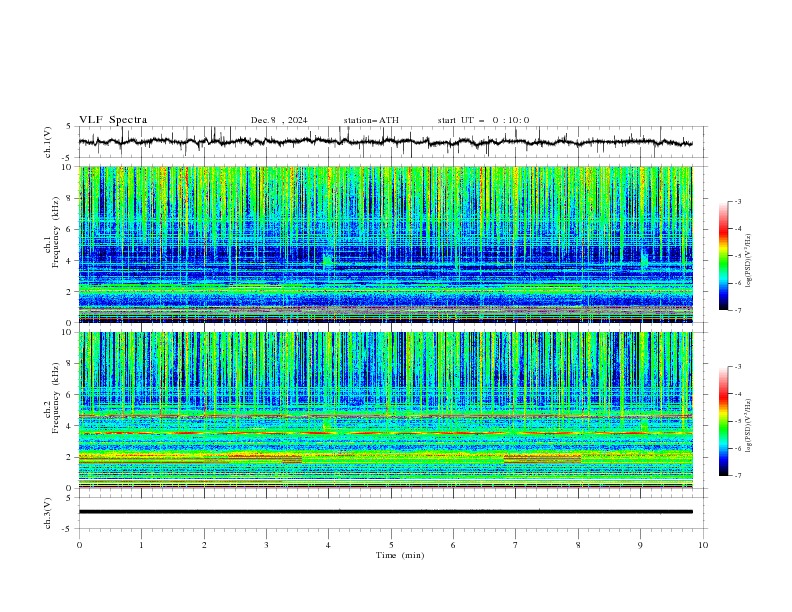This screenshot has height=612, width=792.
Task: Click the upper ch.1 PSD color bar
Action: pyautogui.click(x=724, y=256)
